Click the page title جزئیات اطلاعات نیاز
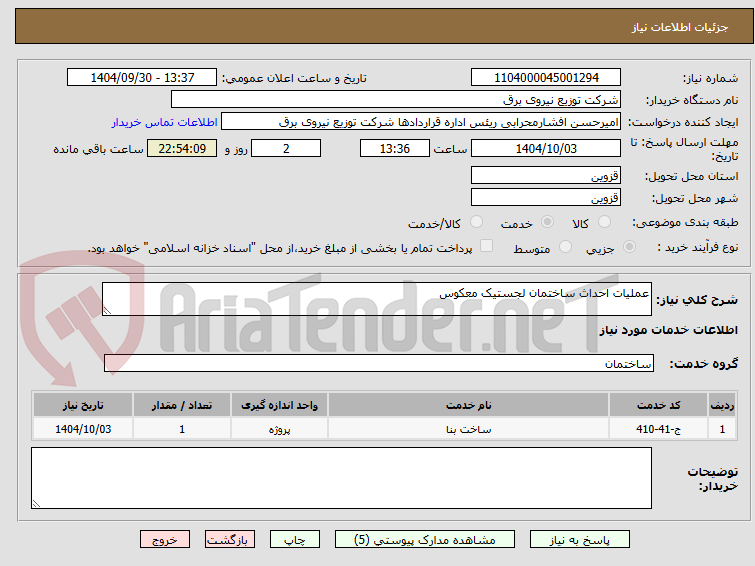 pyautogui.click(x=679, y=27)
